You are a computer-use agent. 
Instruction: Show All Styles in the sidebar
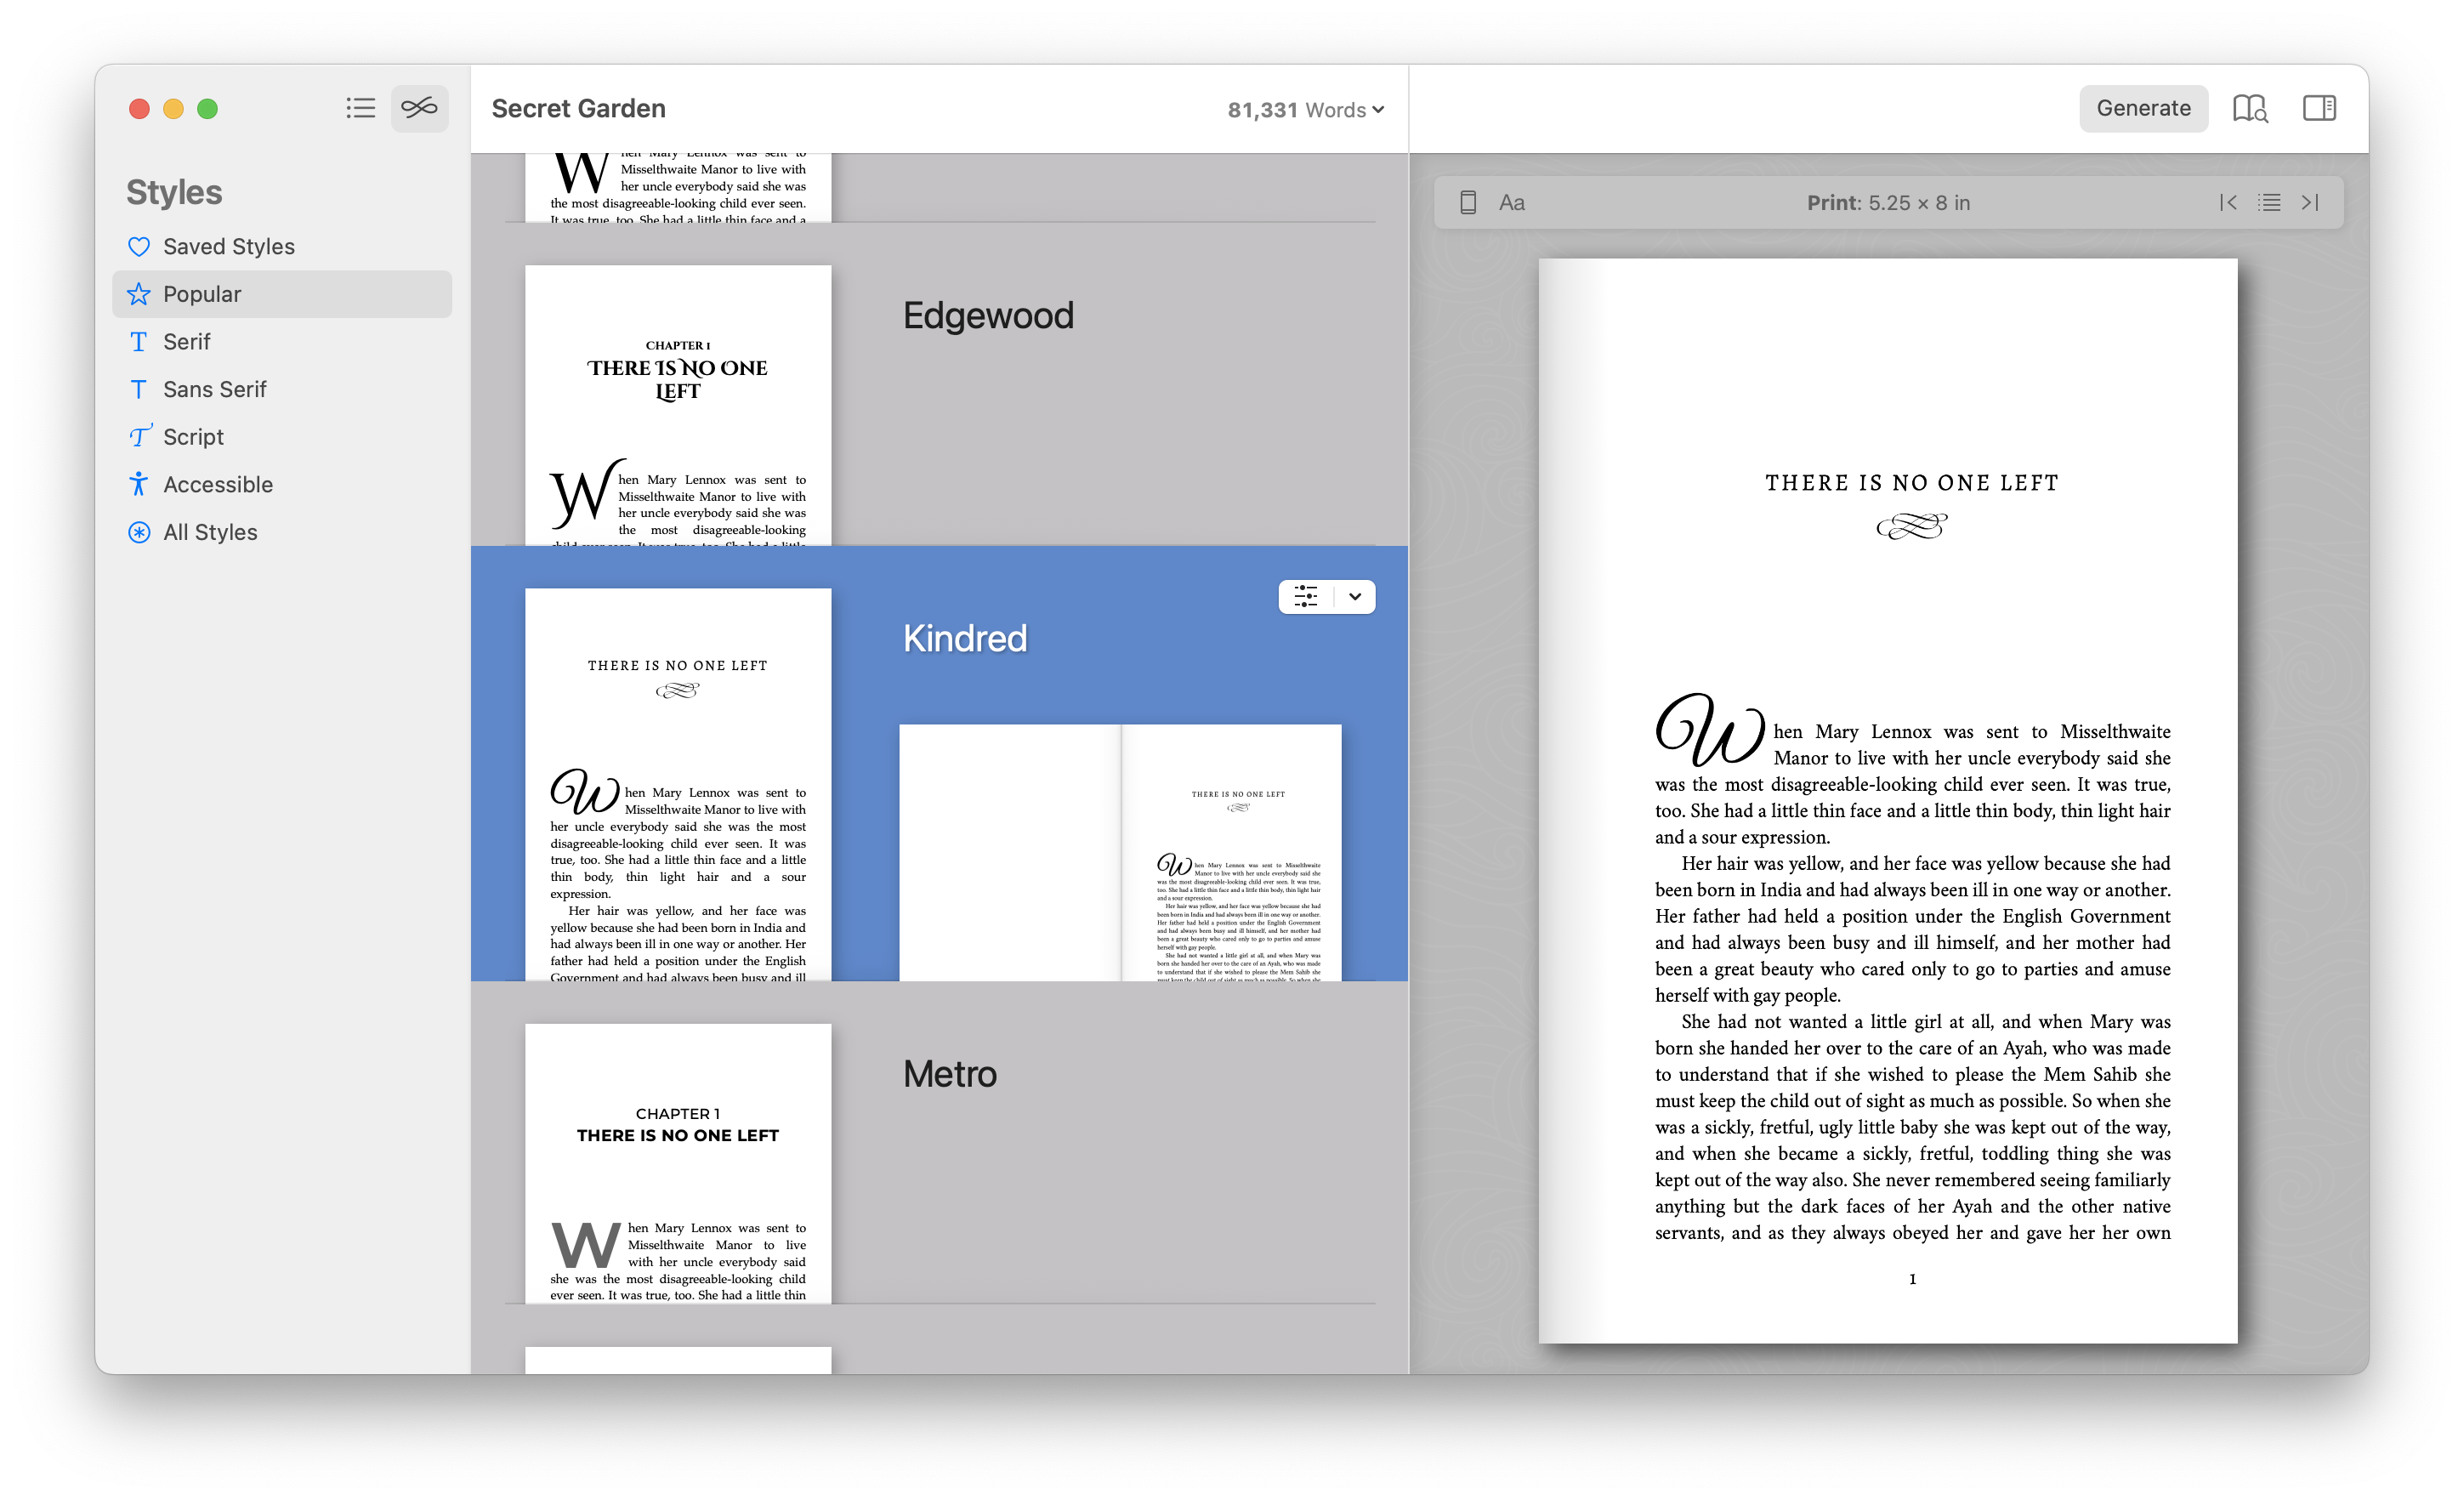click(x=210, y=532)
